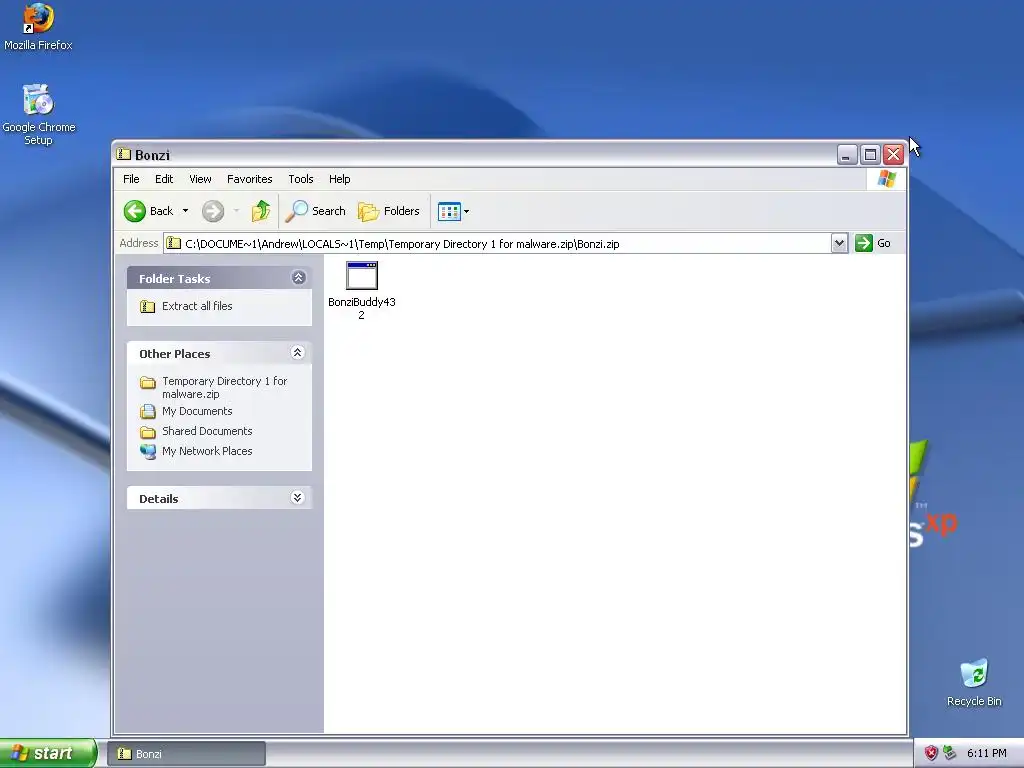Close the Bonzi window

tap(893, 155)
